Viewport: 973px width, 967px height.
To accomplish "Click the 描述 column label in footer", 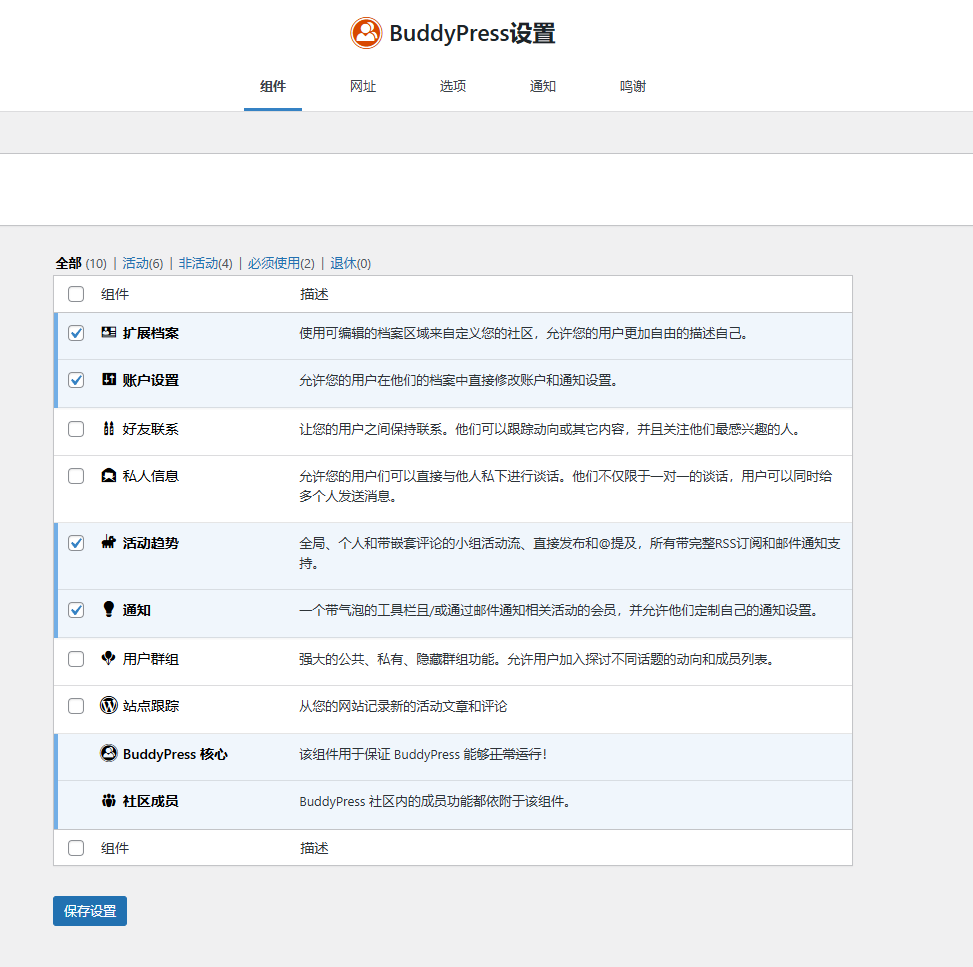I will click(x=314, y=848).
